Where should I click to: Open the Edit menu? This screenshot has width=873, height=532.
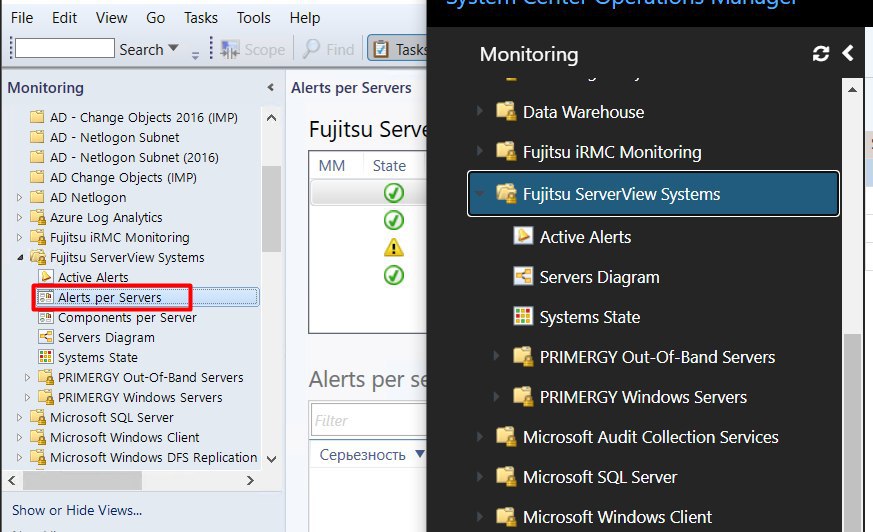click(x=64, y=18)
